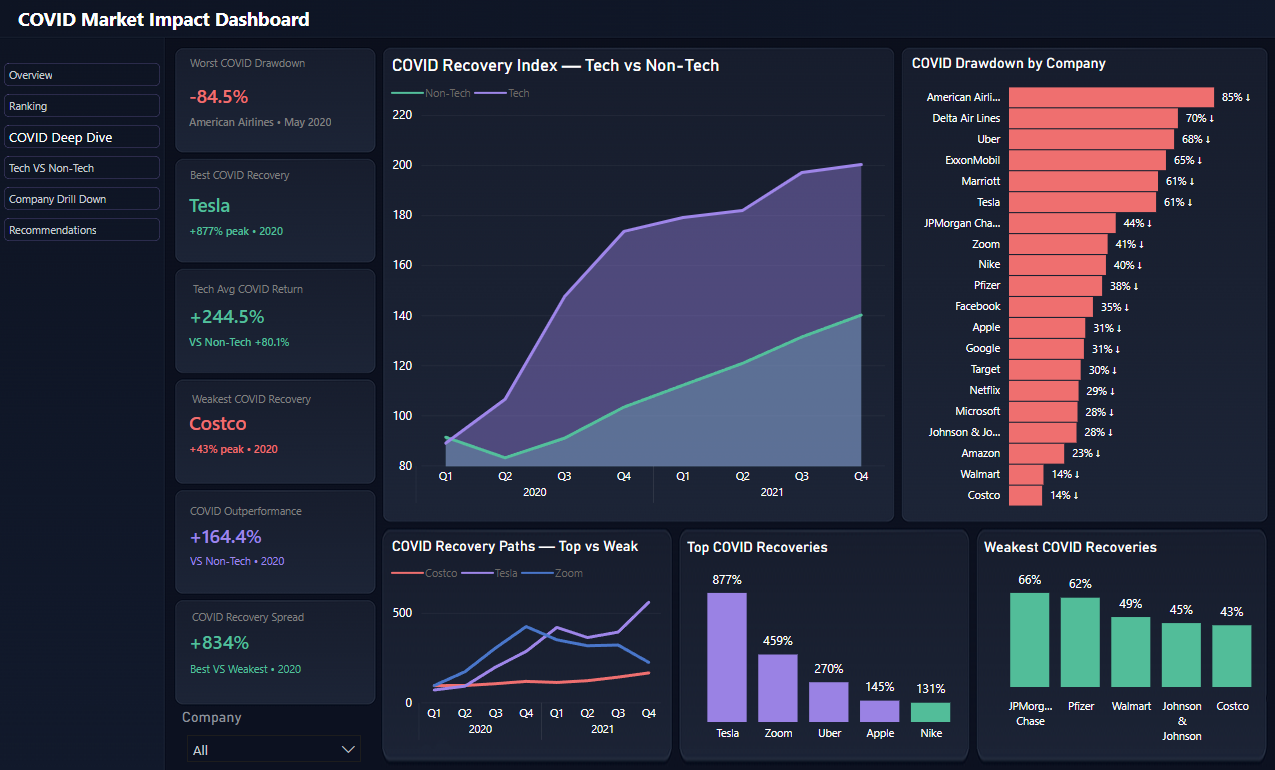This screenshot has width=1275, height=770.
Task: Click the COVID Recovery Spread +834% value
Action: click(x=219, y=642)
